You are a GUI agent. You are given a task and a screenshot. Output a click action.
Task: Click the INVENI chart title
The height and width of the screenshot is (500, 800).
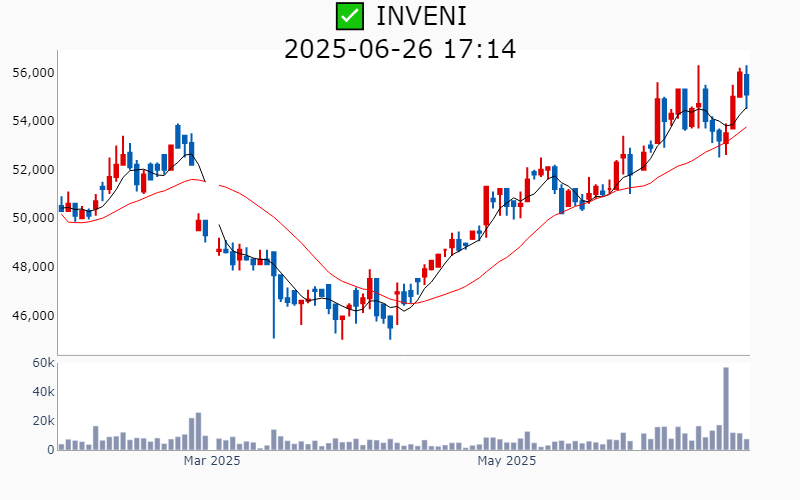point(421,16)
